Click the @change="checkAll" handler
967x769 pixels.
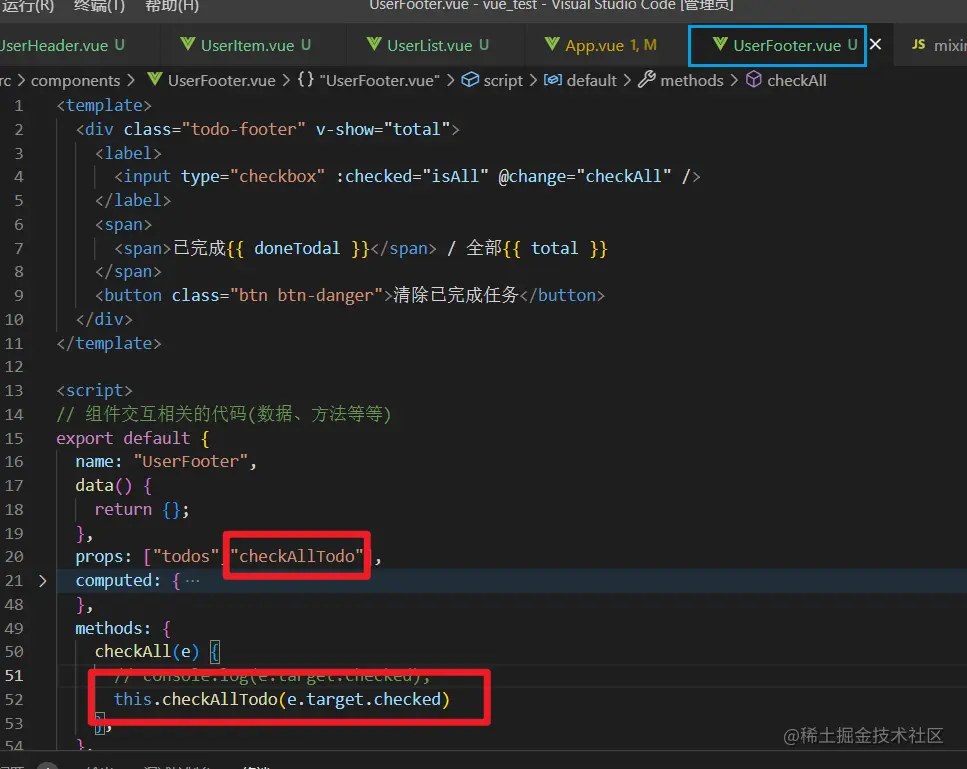[x=584, y=177]
